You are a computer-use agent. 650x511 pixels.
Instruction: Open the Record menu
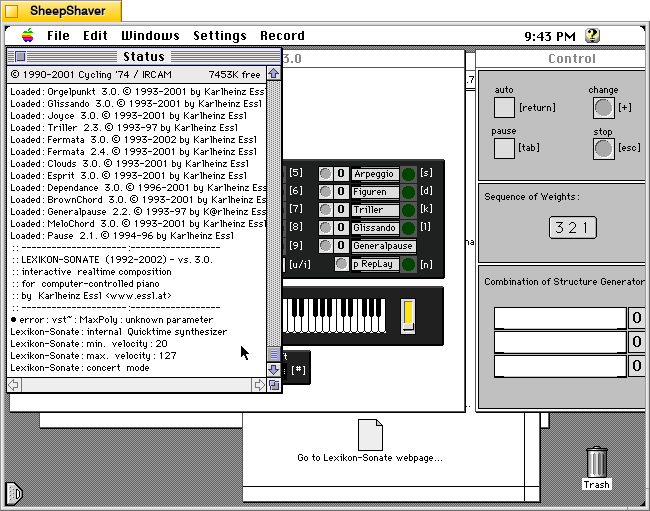coord(282,36)
